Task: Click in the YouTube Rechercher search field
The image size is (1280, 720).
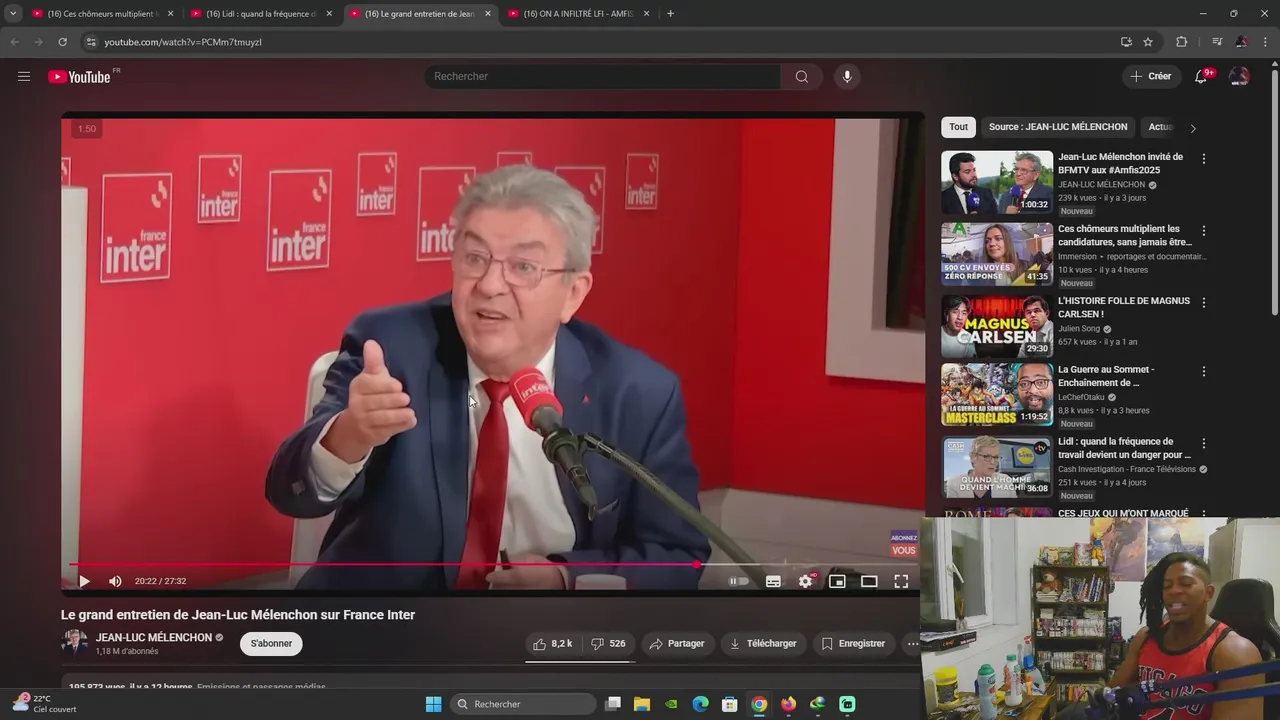Action: [603, 77]
